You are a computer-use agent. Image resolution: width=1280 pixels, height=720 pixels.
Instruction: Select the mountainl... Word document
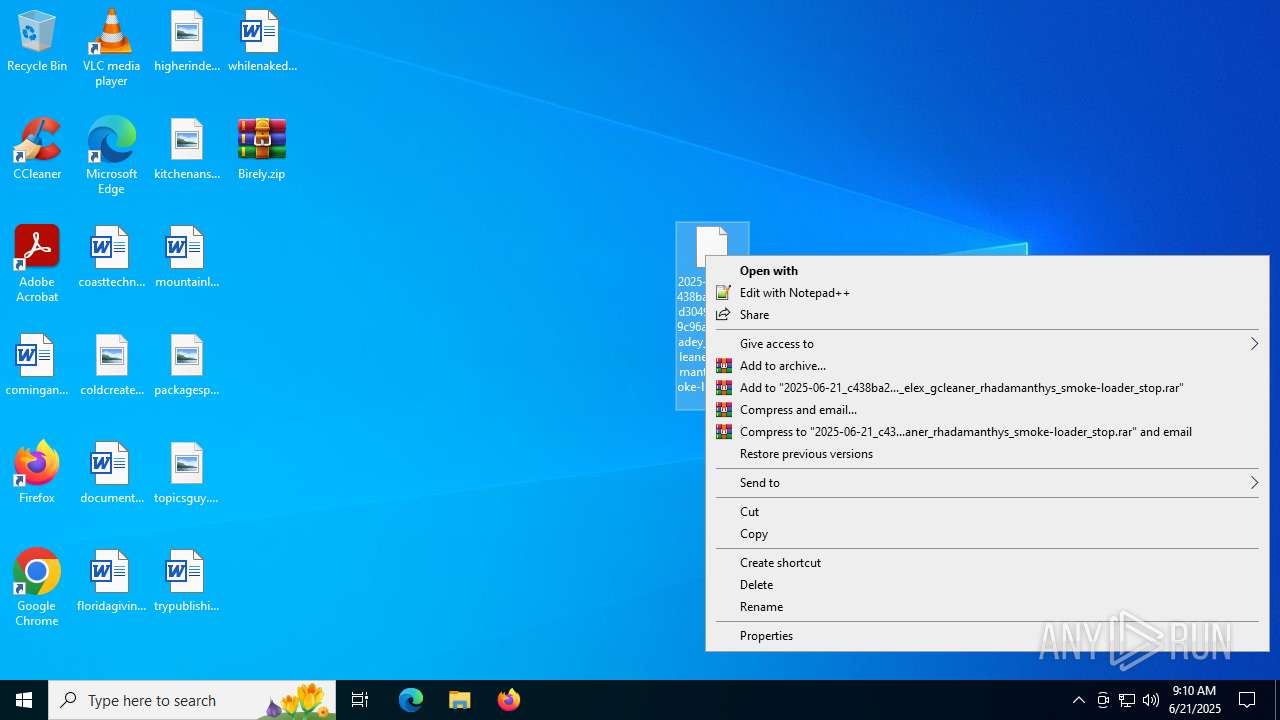coord(187,258)
